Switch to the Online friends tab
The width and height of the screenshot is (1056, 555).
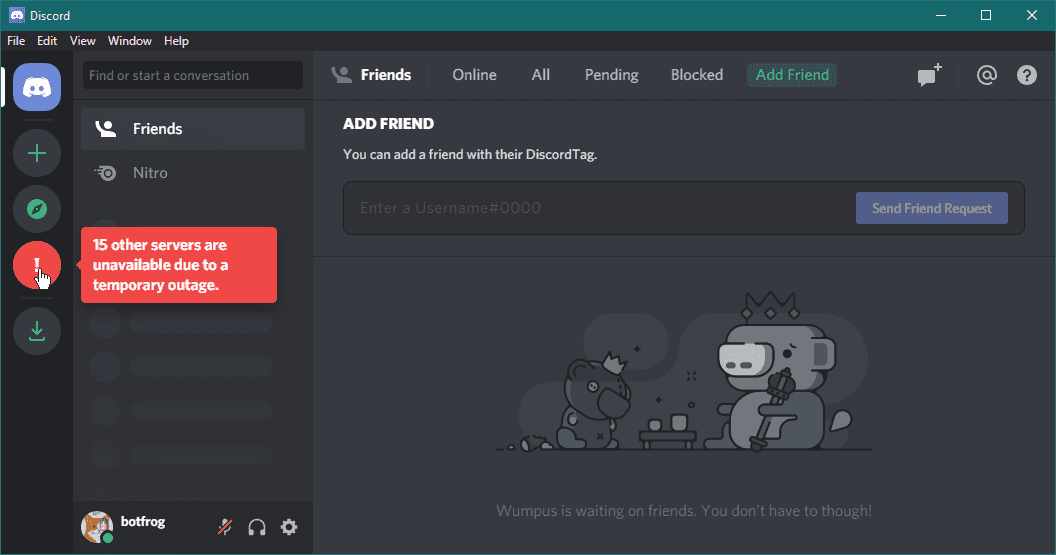point(474,75)
